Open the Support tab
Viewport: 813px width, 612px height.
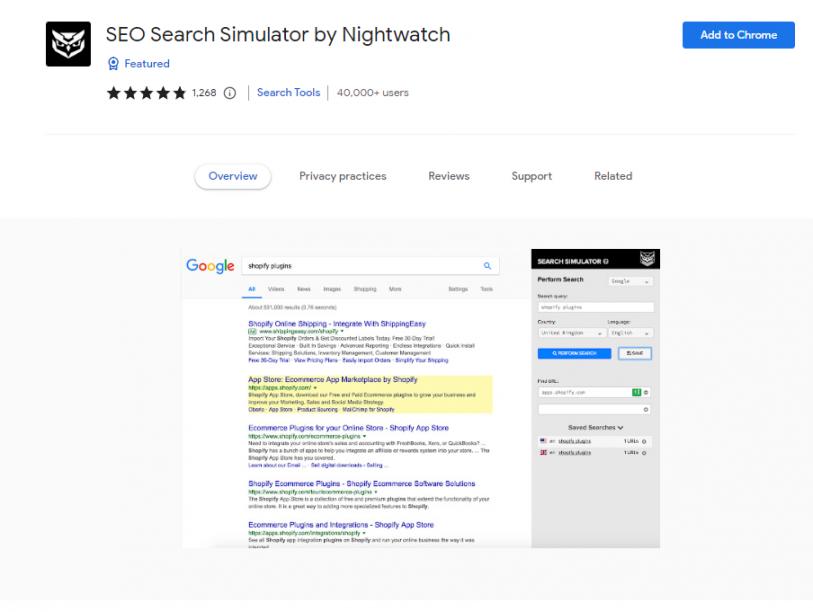531,176
